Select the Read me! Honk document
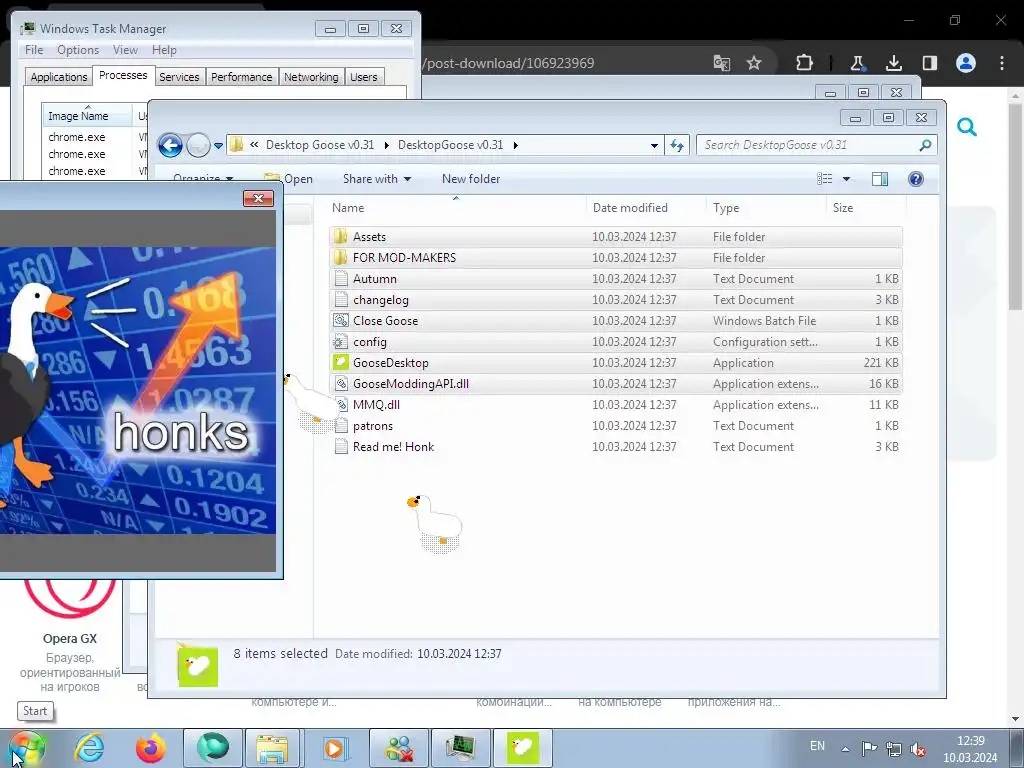Image resolution: width=1024 pixels, height=768 pixels. 616,447
